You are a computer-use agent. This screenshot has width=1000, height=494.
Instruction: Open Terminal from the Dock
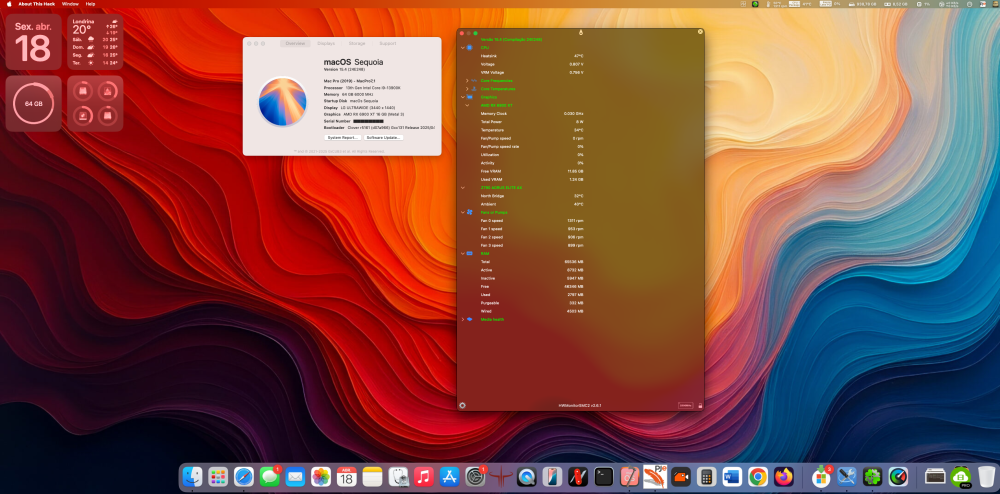click(603, 476)
